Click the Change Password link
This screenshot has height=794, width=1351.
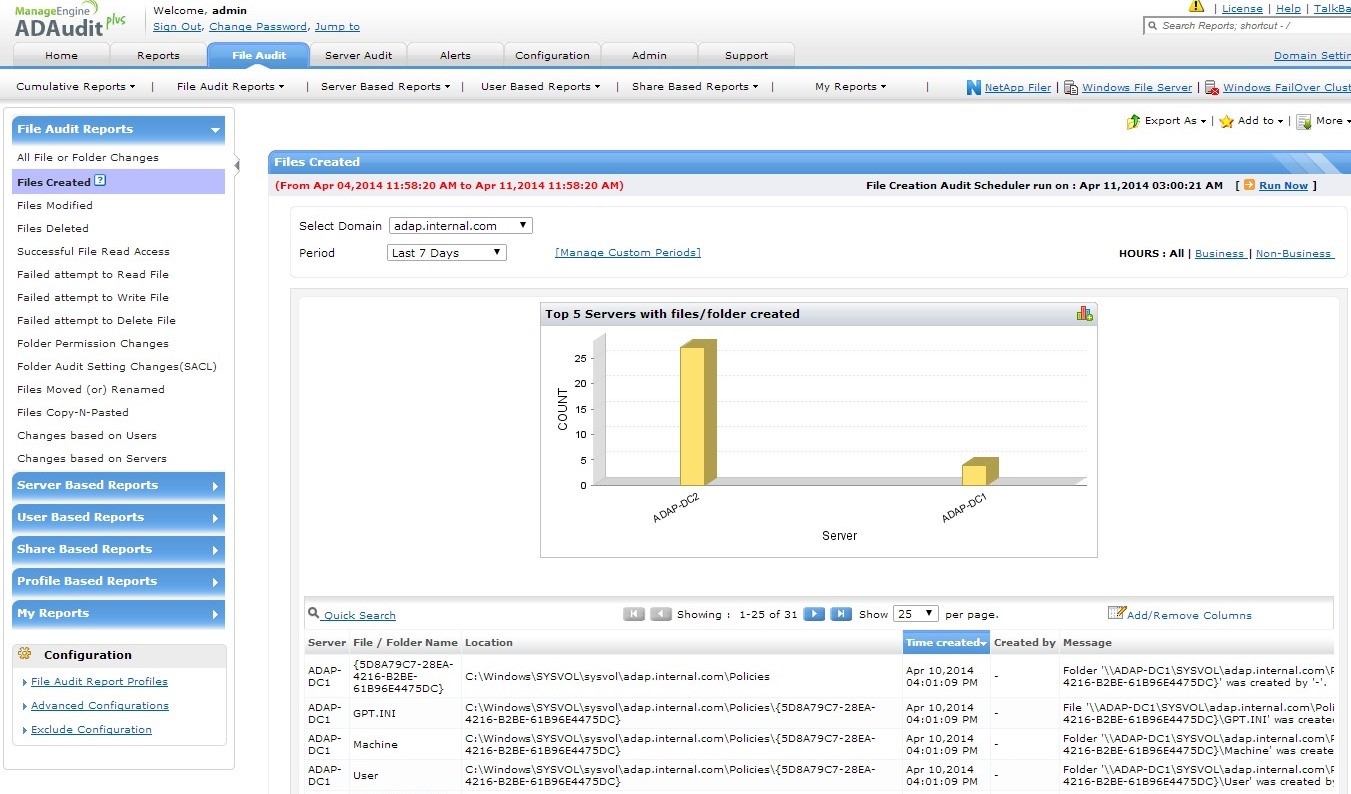[258, 27]
